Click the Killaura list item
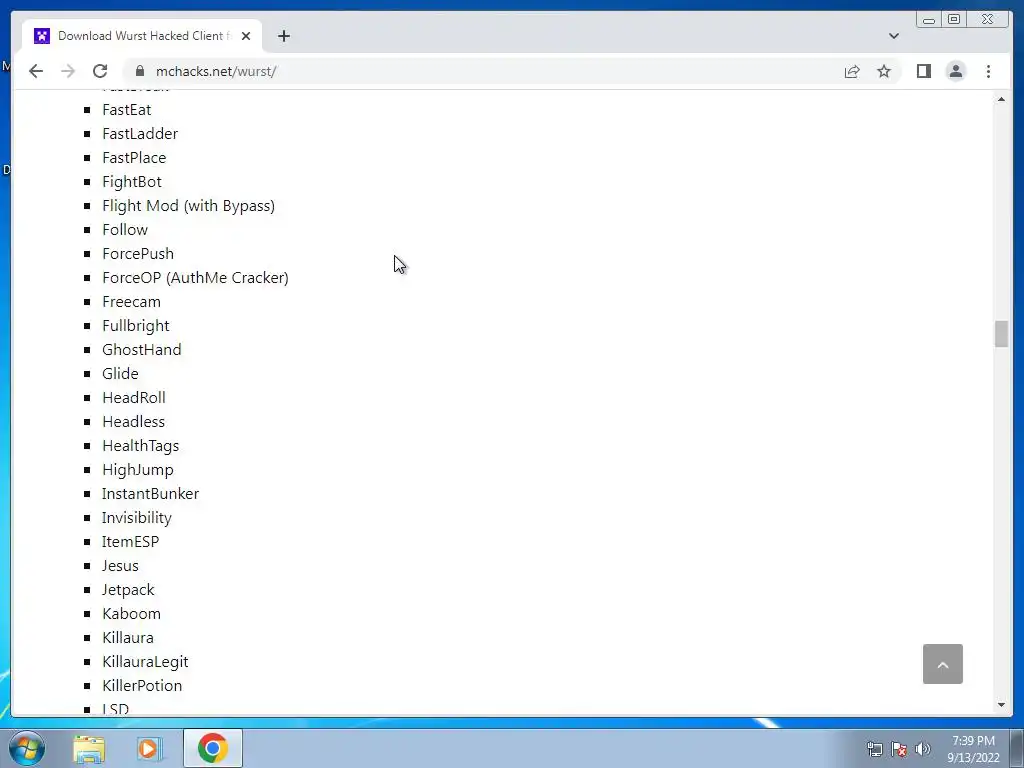This screenshot has width=1024, height=768. coord(128,638)
